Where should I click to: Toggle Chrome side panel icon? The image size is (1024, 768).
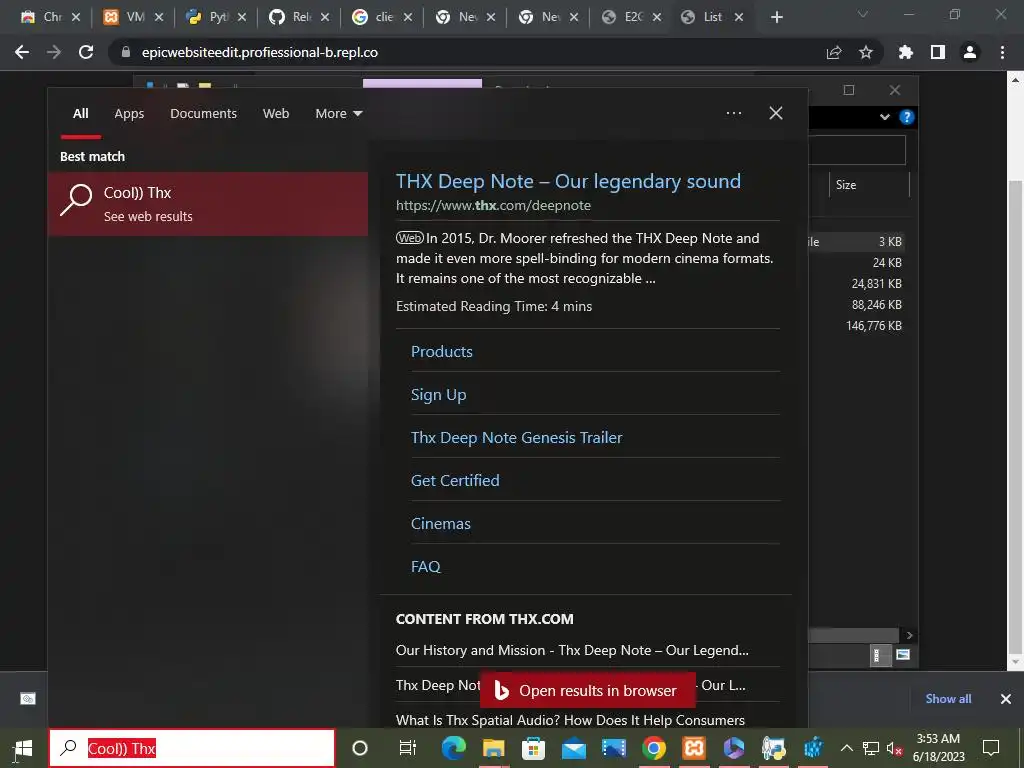click(x=938, y=52)
